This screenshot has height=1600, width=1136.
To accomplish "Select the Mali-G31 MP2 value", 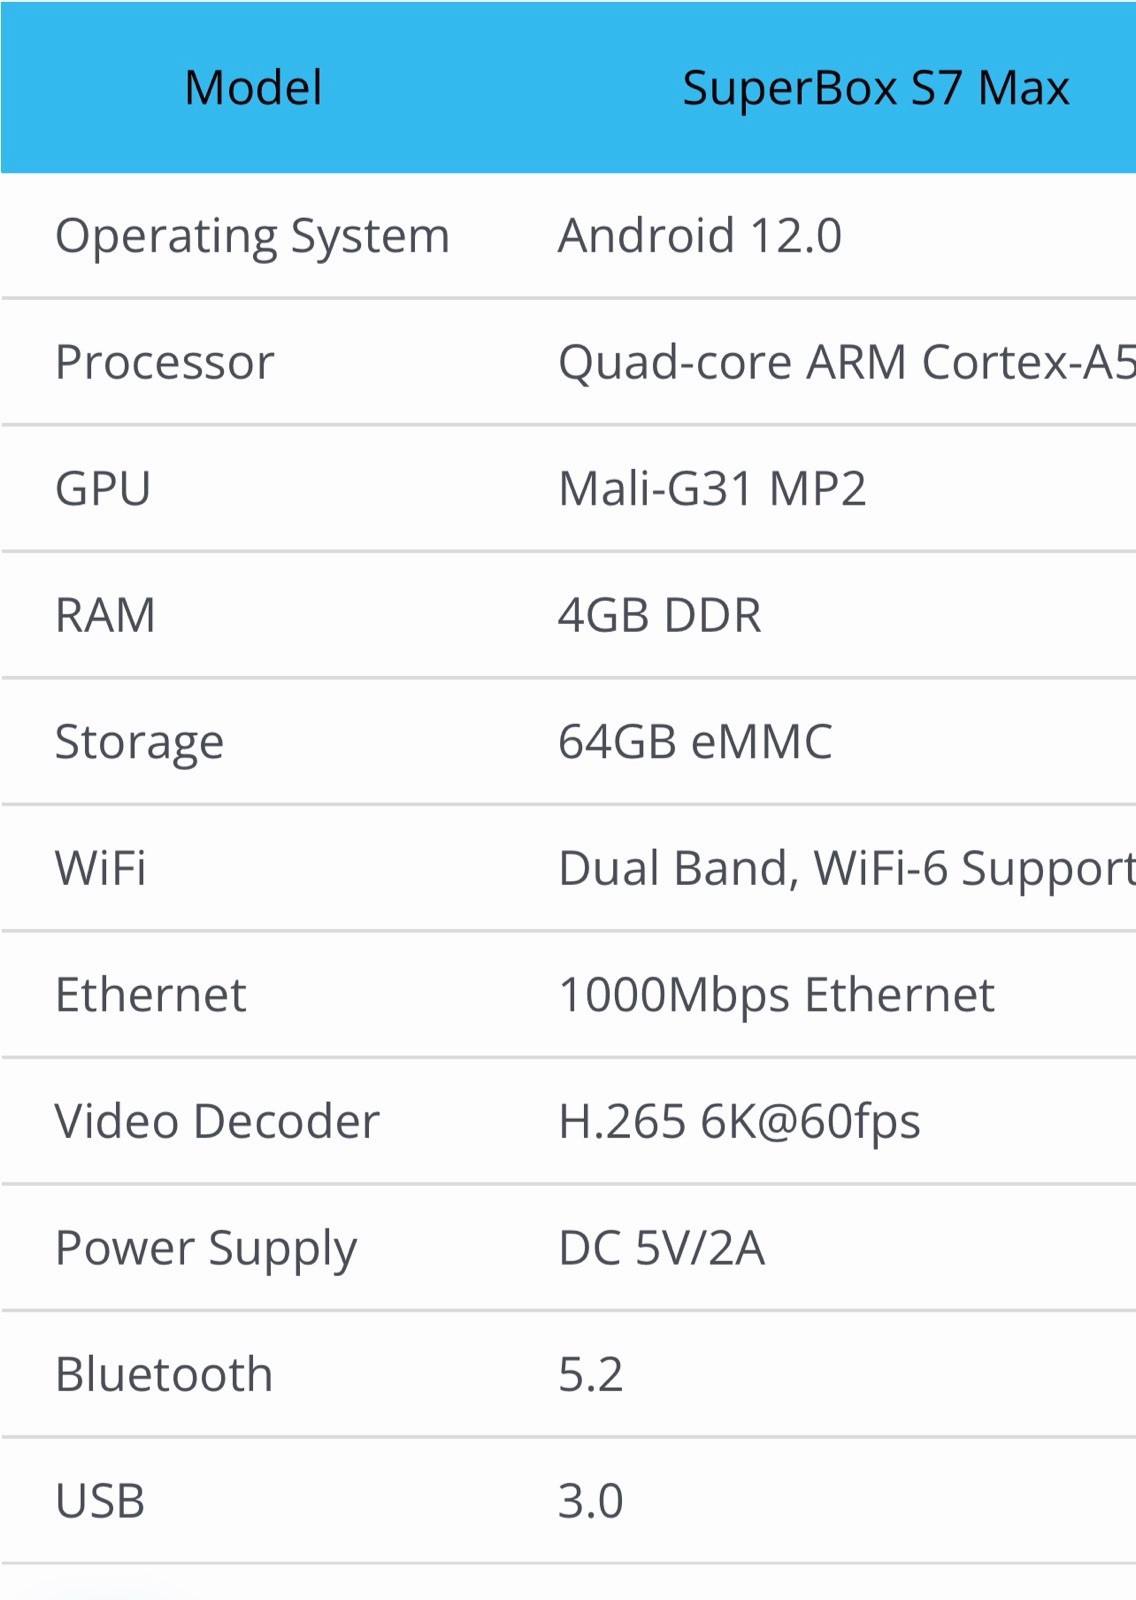I will coord(712,489).
